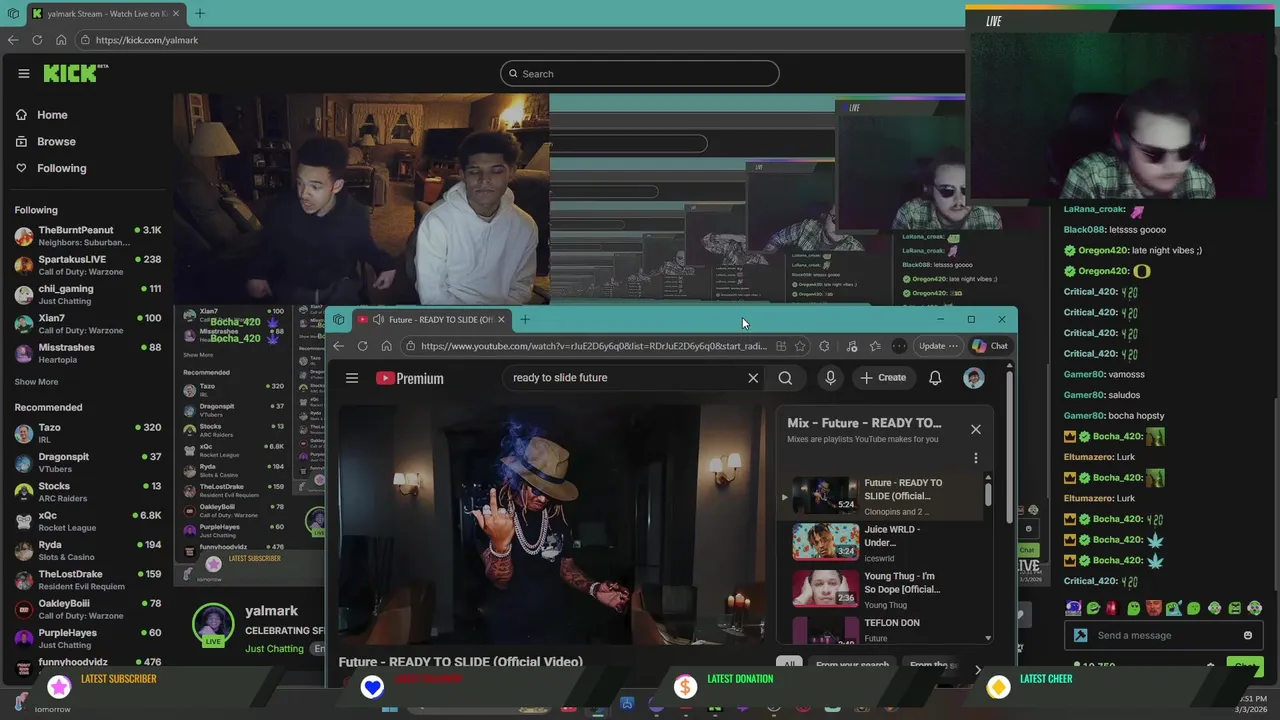1280x720 pixels.
Task: Select the yalmark Stream tab
Action: coord(106,13)
